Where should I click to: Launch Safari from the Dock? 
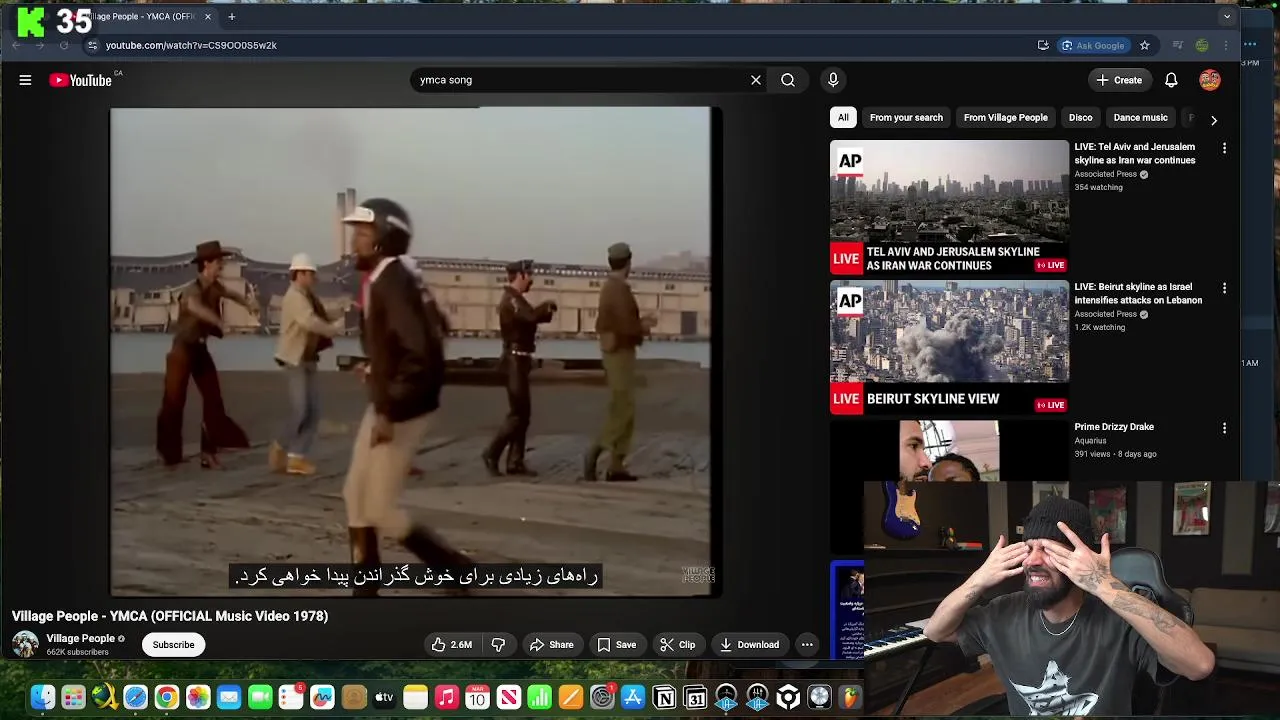pos(135,697)
